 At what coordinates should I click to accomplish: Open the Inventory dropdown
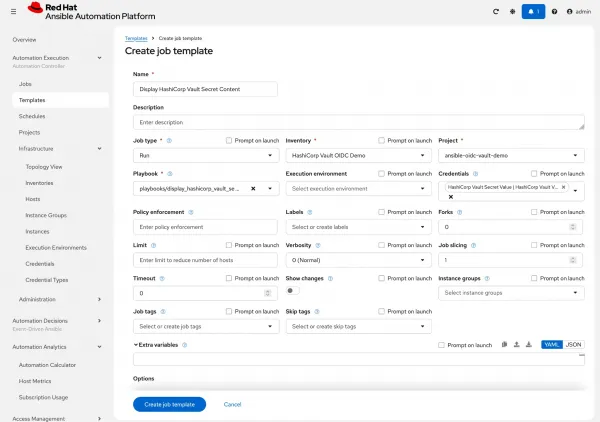click(x=359, y=155)
